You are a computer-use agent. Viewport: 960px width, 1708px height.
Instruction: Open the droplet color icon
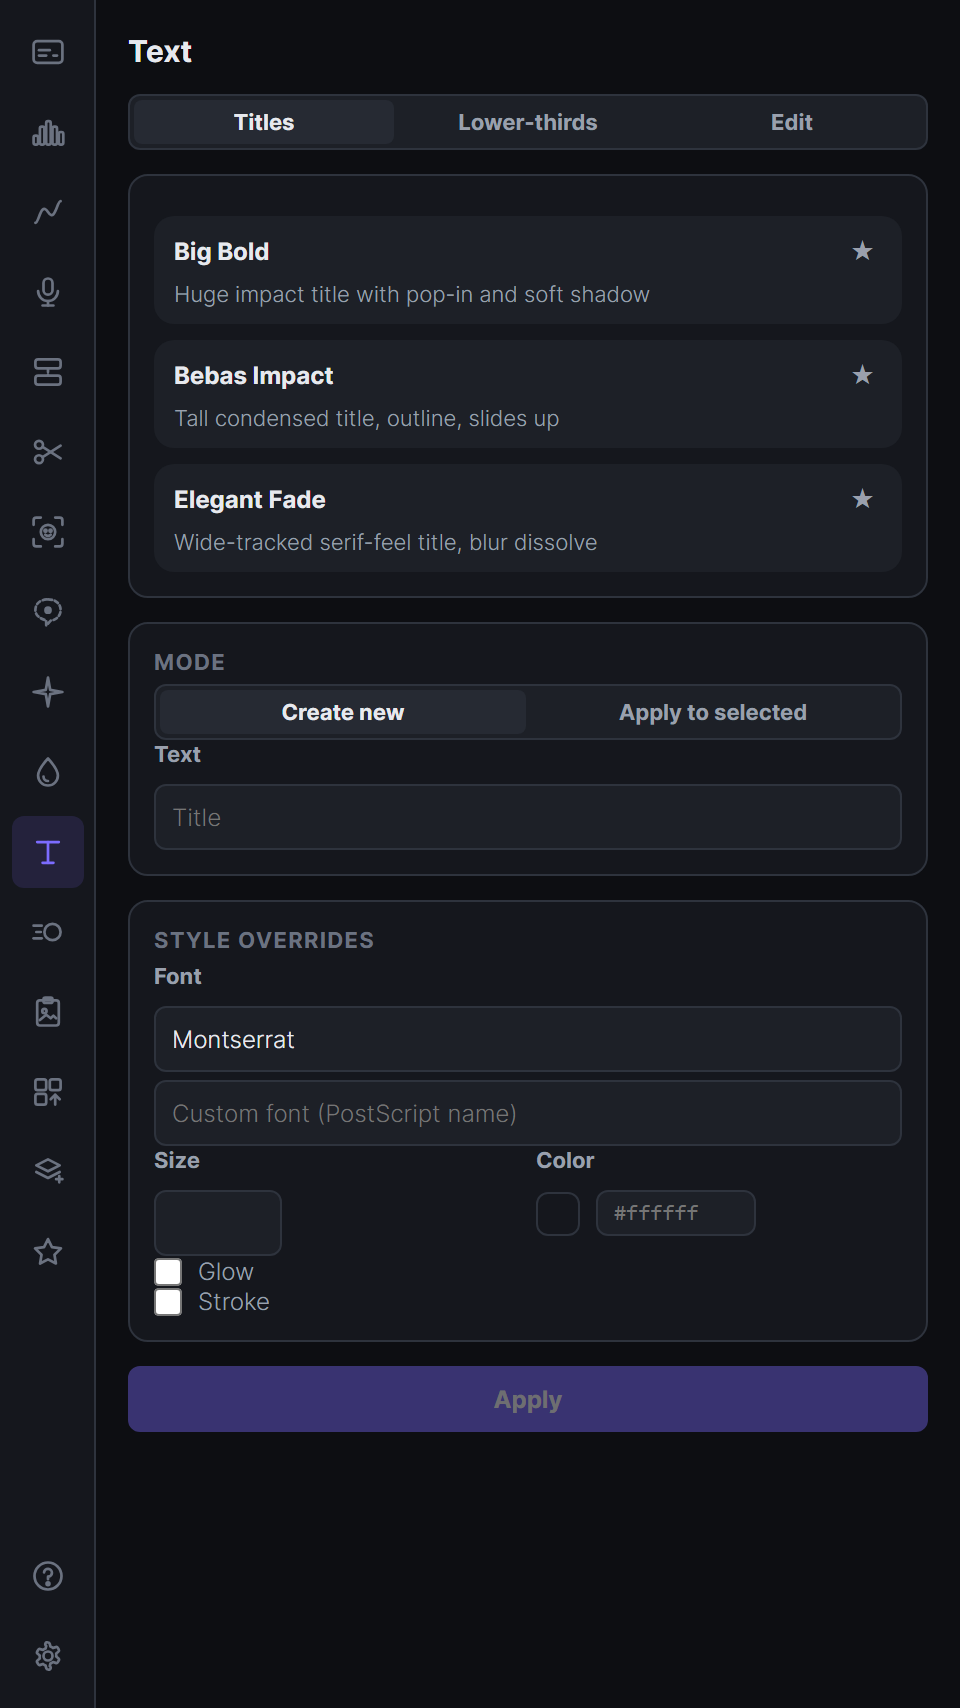click(x=48, y=772)
